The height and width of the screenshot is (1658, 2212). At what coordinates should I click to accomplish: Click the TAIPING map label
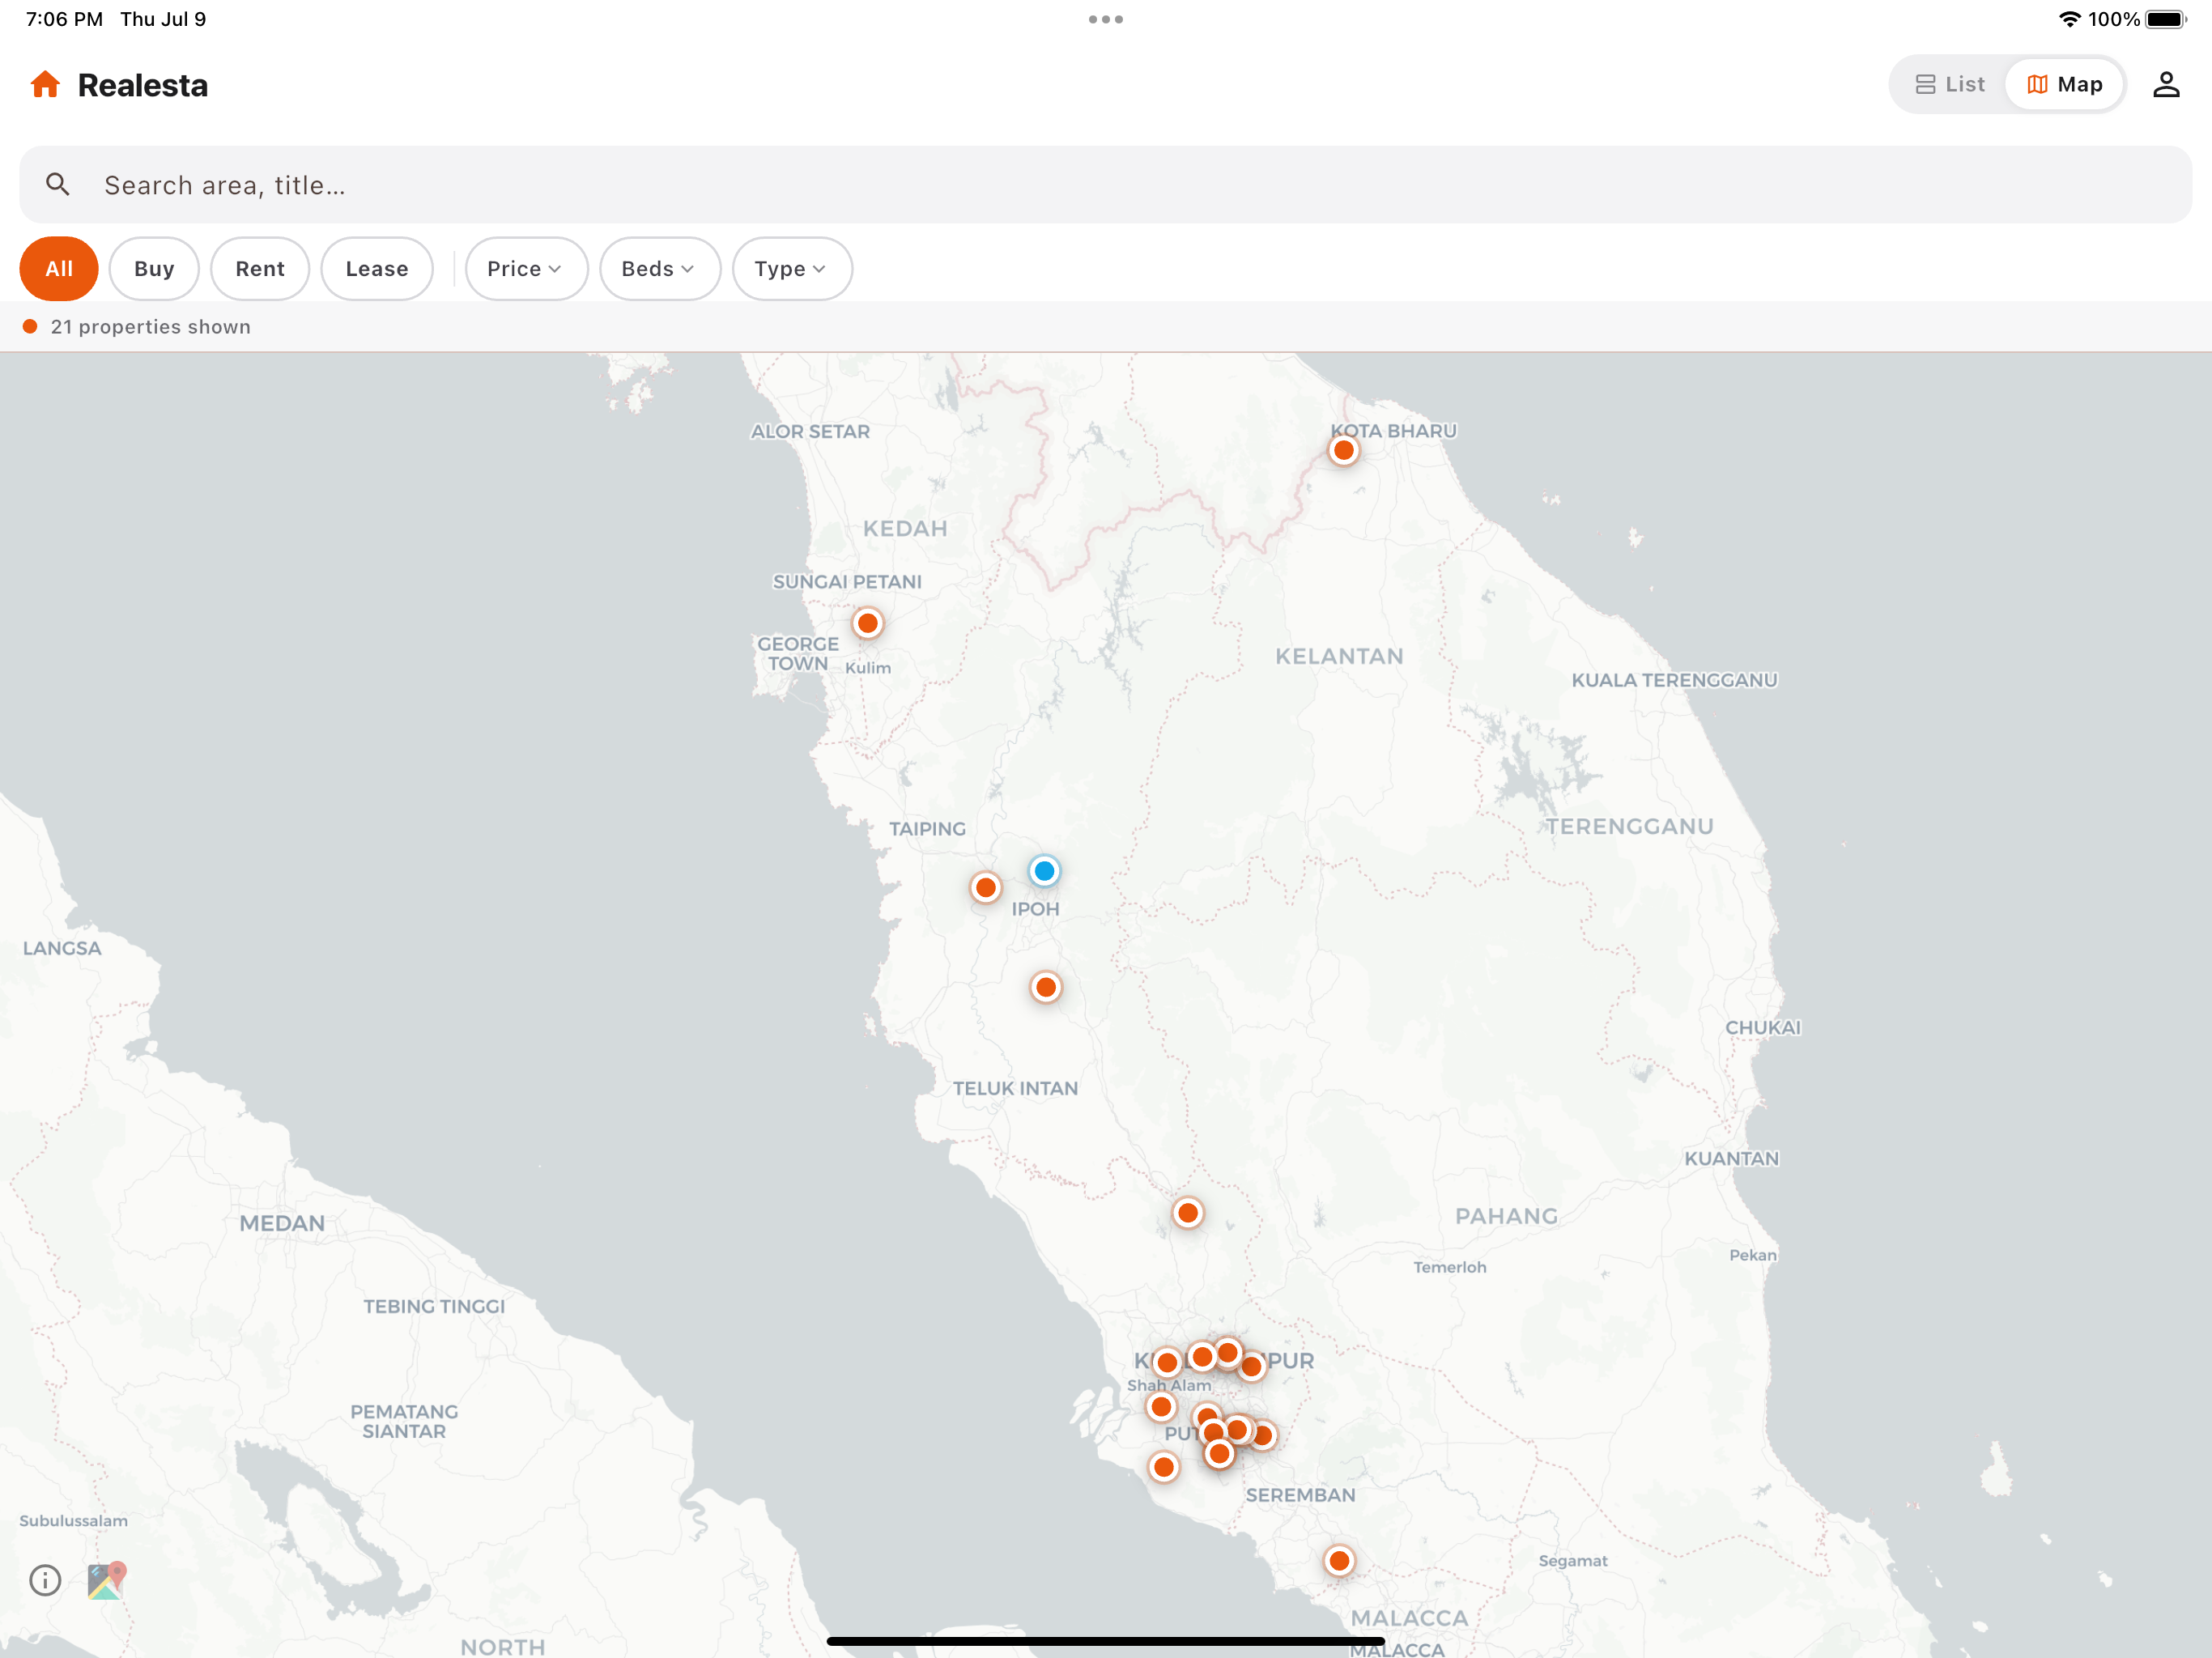[927, 829]
